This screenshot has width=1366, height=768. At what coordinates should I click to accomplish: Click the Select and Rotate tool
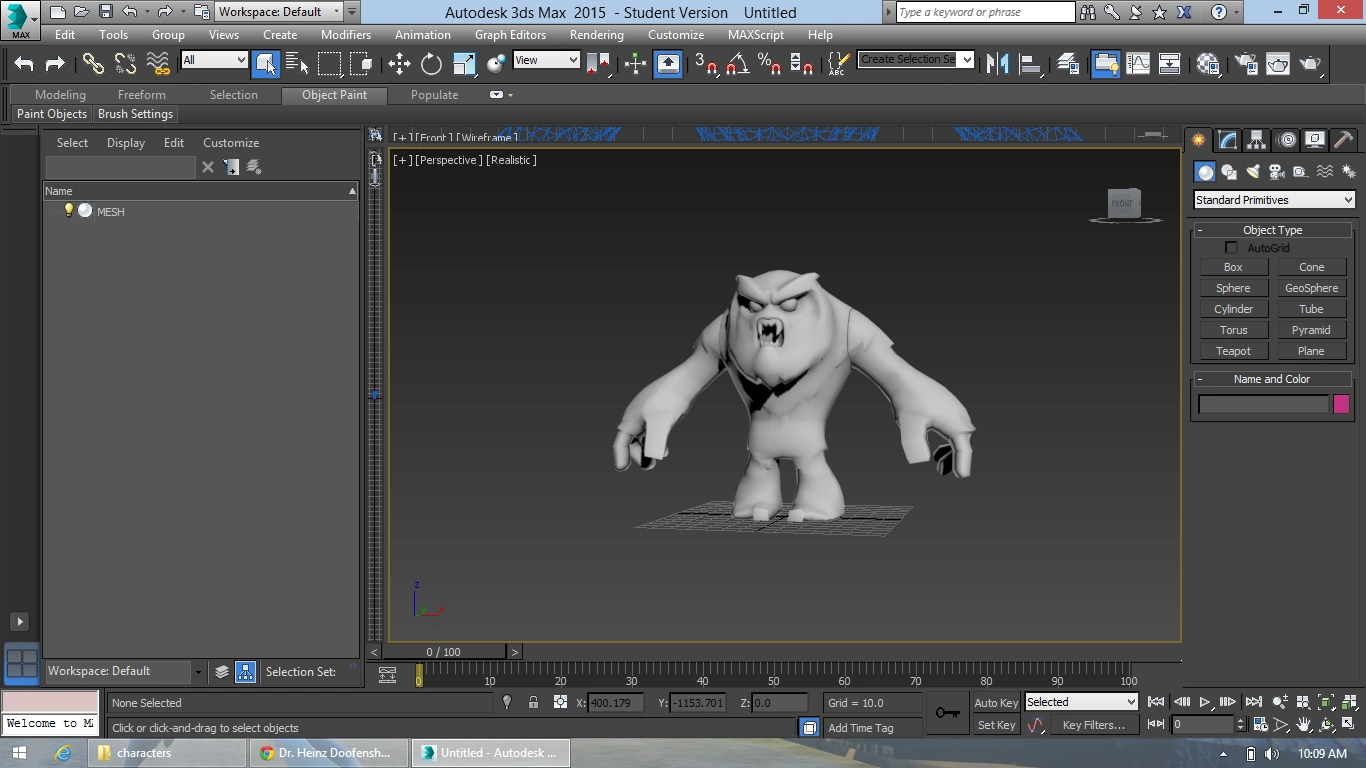click(x=431, y=64)
